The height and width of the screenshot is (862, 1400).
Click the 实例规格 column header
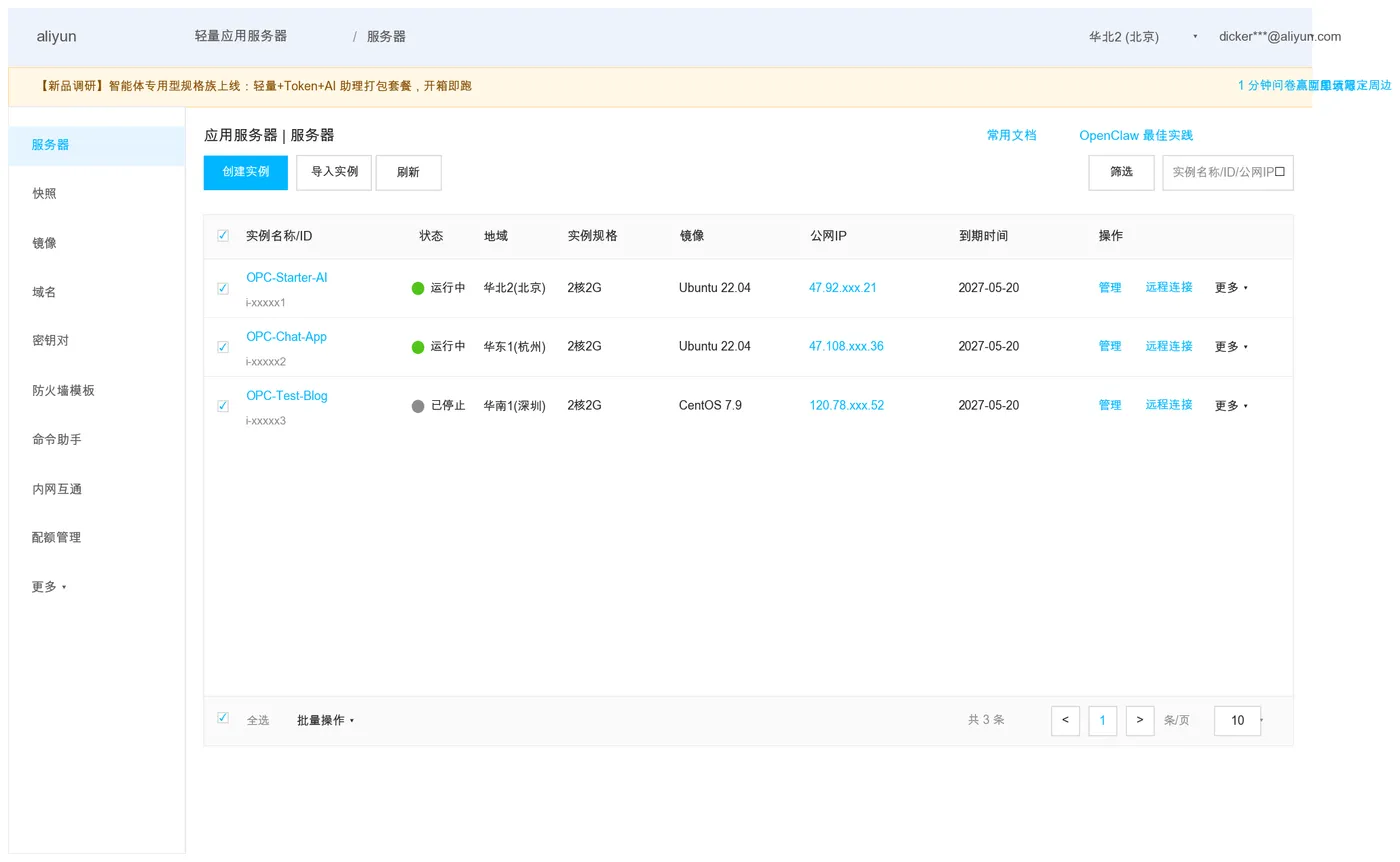[x=592, y=236]
